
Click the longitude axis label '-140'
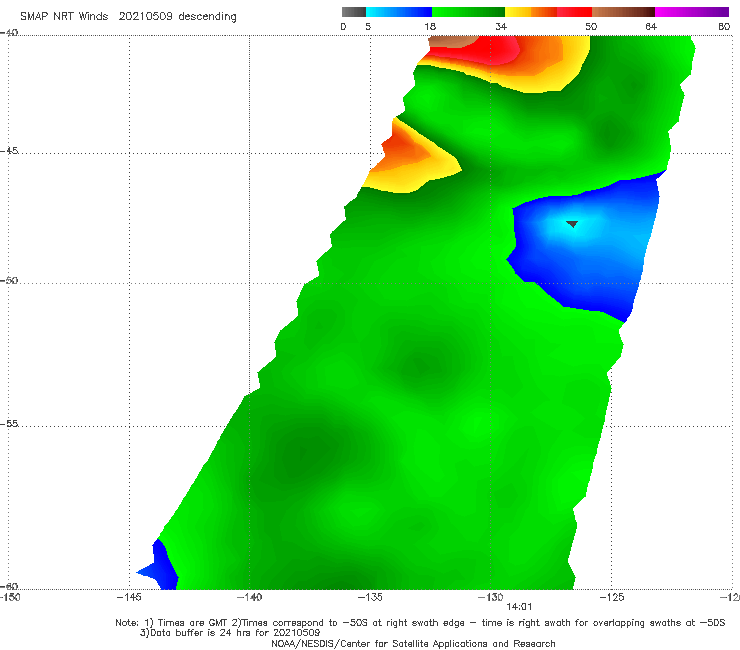click(x=249, y=597)
